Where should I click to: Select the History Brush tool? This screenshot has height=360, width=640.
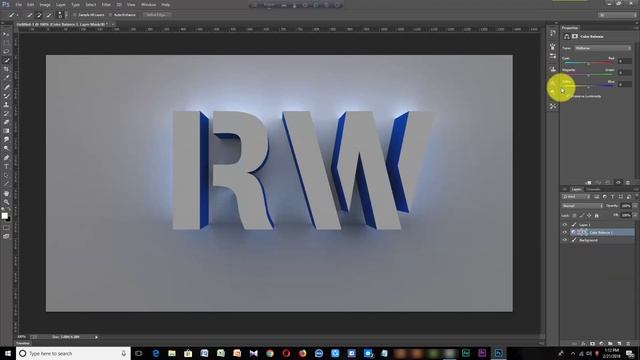click(x=6, y=113)
